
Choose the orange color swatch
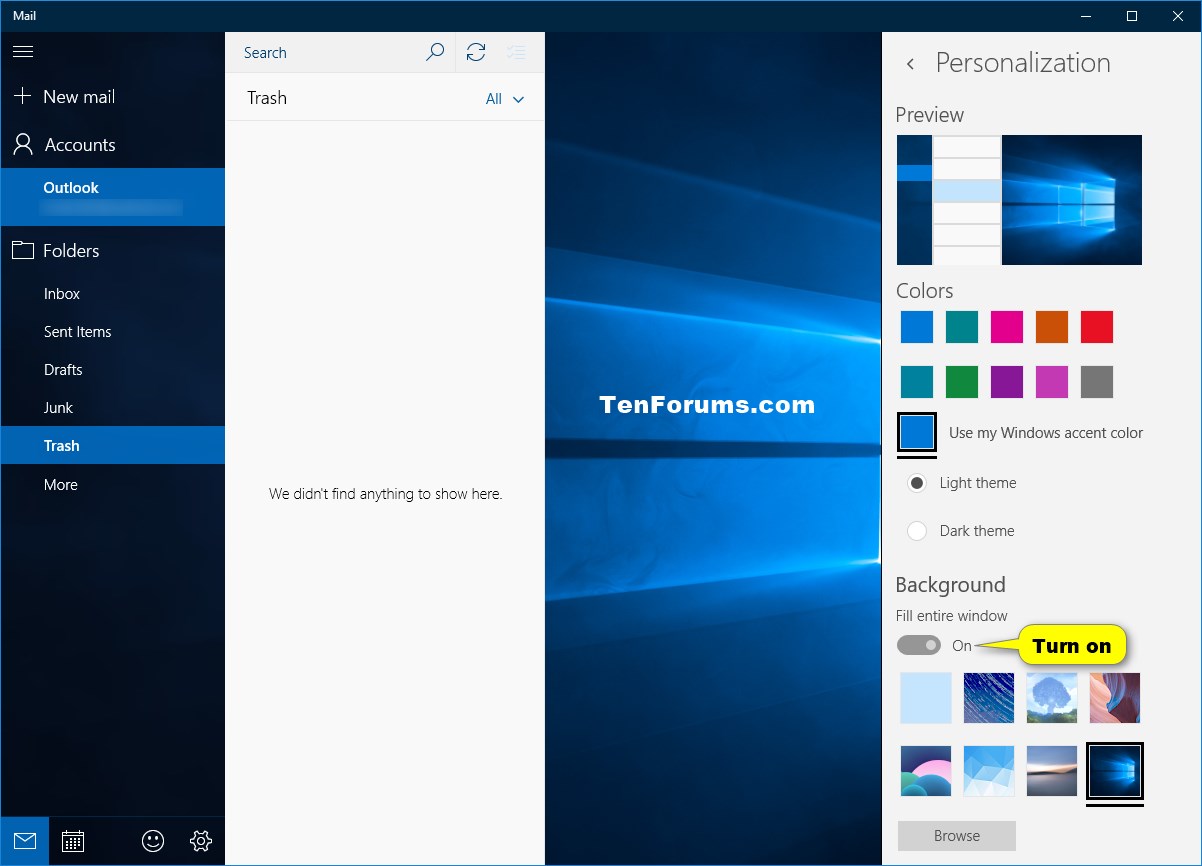(1052, 327)
